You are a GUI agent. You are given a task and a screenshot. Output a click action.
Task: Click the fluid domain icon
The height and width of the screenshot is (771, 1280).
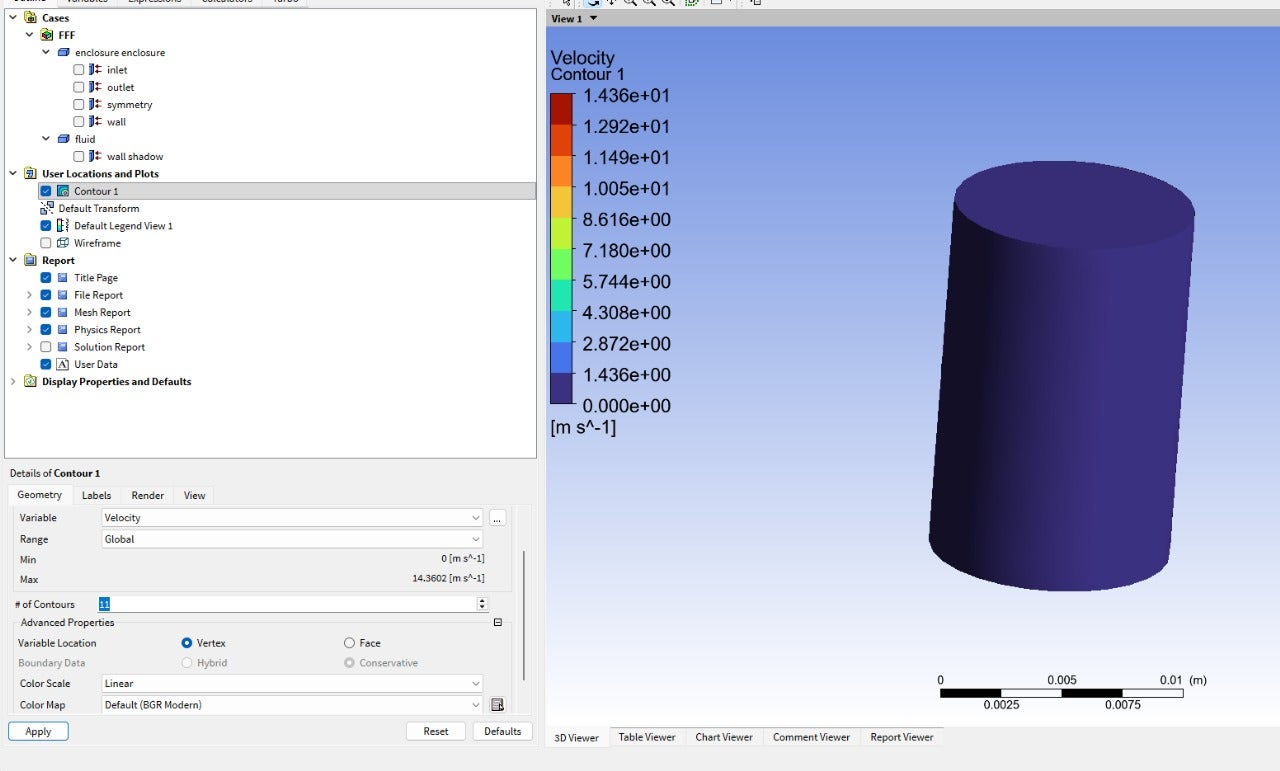63,139
